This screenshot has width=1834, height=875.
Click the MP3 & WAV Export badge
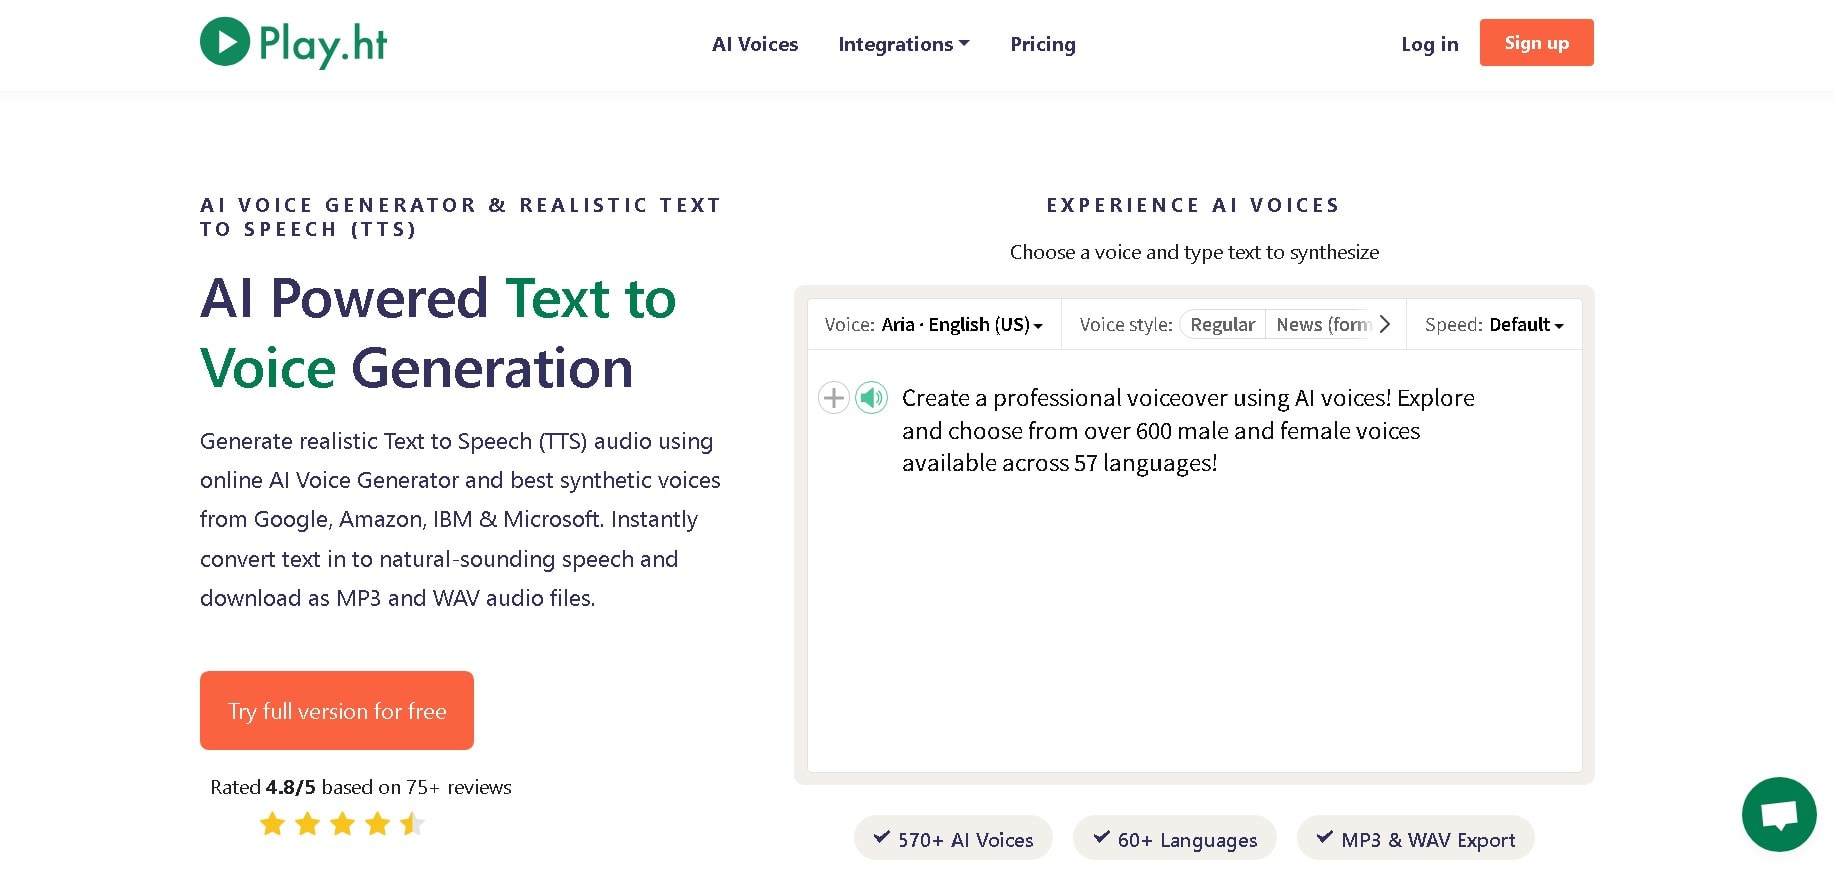tap(1416, 839)
